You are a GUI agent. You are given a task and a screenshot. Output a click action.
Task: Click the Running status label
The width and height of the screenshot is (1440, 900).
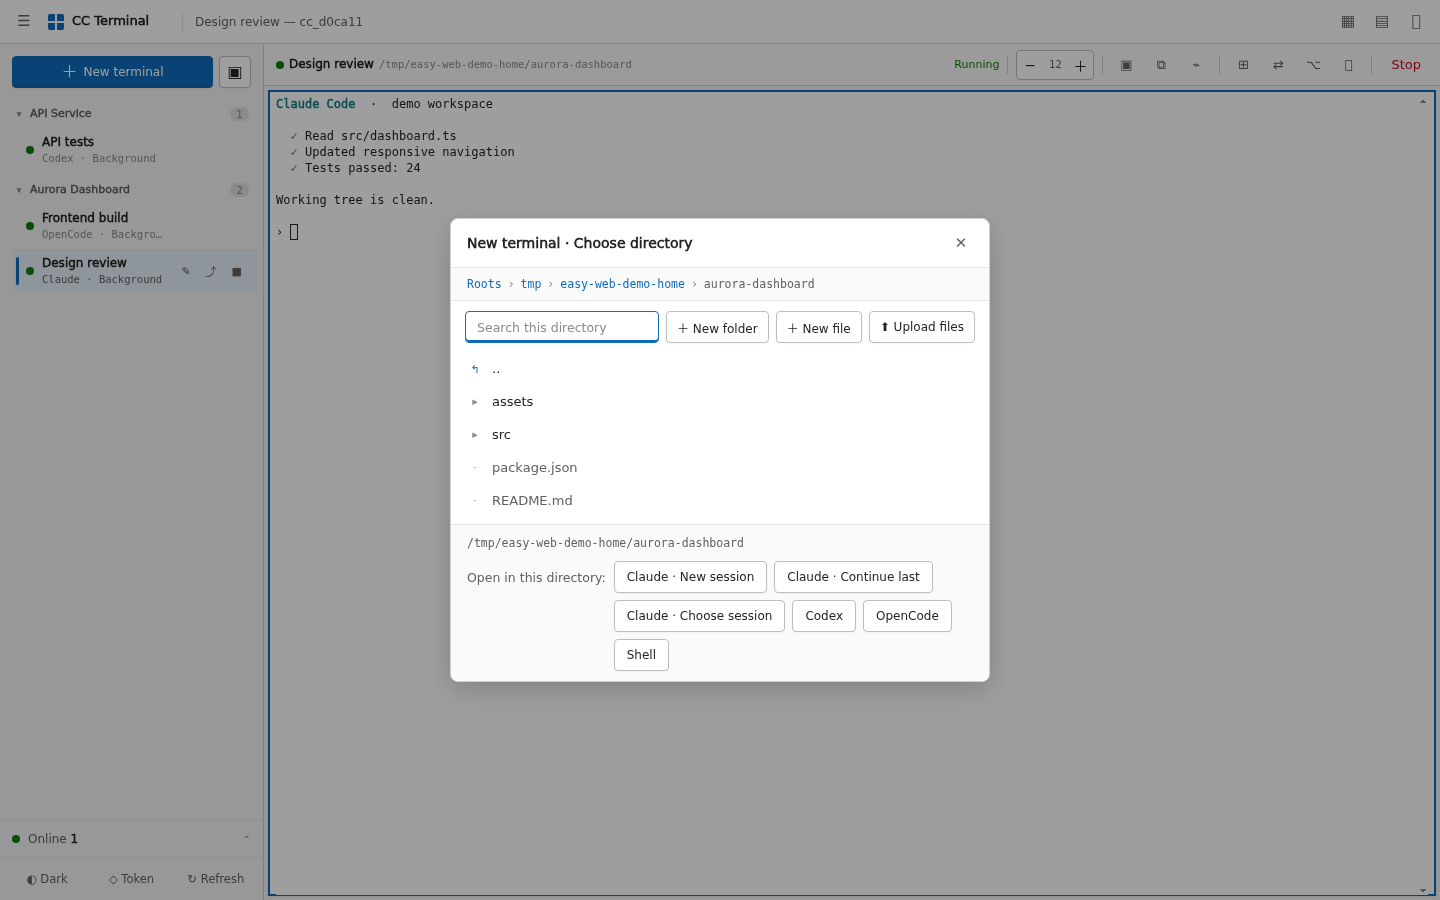977,65
